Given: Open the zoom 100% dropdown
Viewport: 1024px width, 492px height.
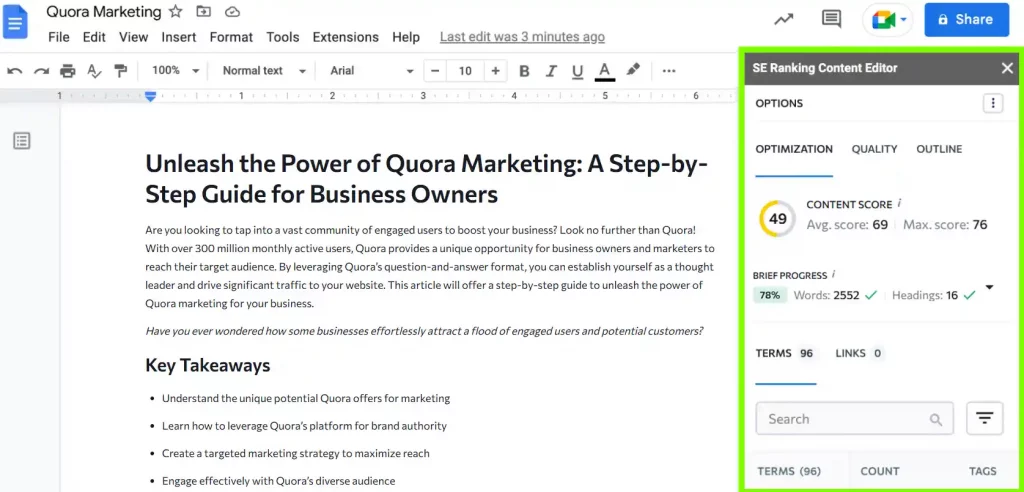Looking at the screenshot, I should tap(176, 71).
